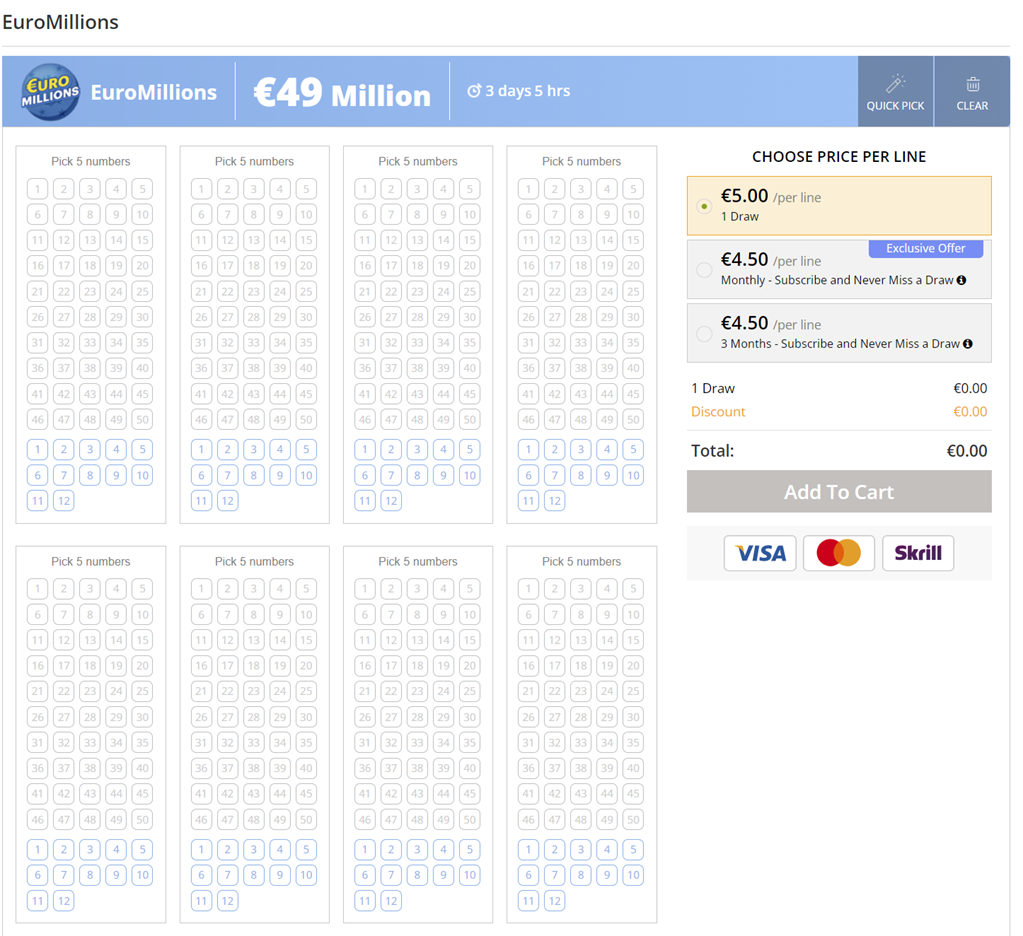Click the Skrill payment logo
Viewport: 1023px width, 936px height.
pyautogui.click(x=918, y=553)
